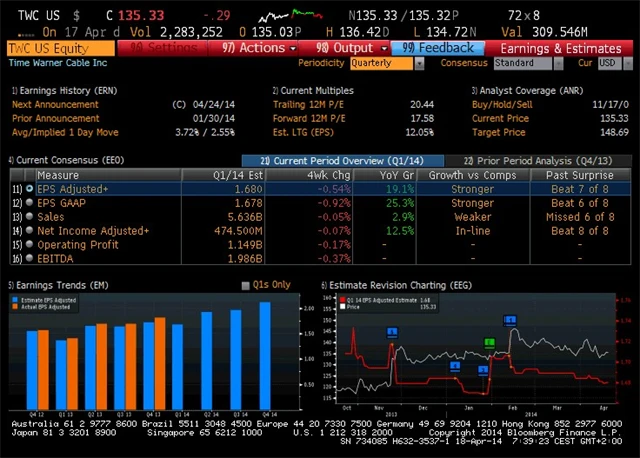Click the red EPS Adjusted Estimate legend swatch
Screen dimensions: 640x458
point(341,298)
